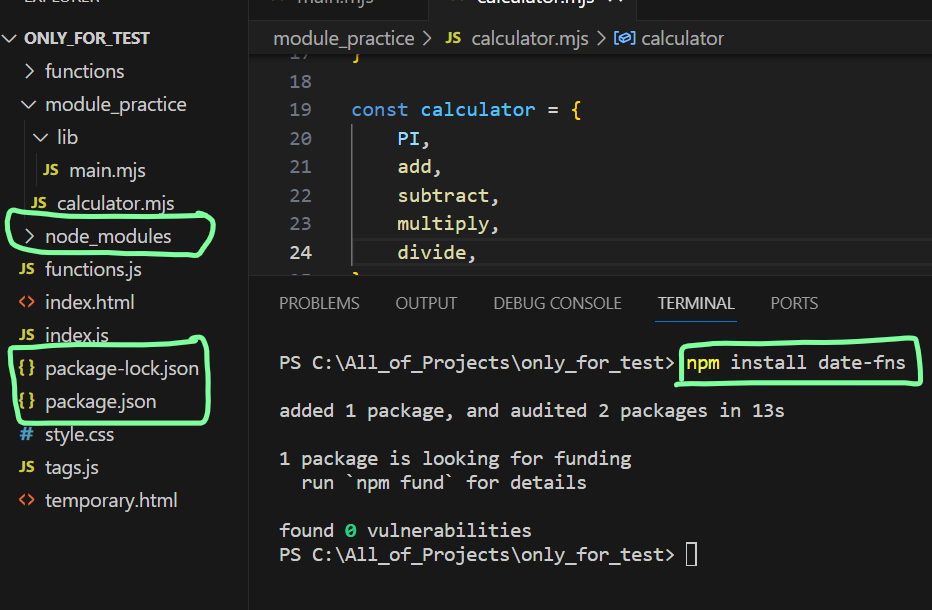Click the JS icon beside tags.js
This screenshot has height=610, width=932.
[x=27, y=467]
